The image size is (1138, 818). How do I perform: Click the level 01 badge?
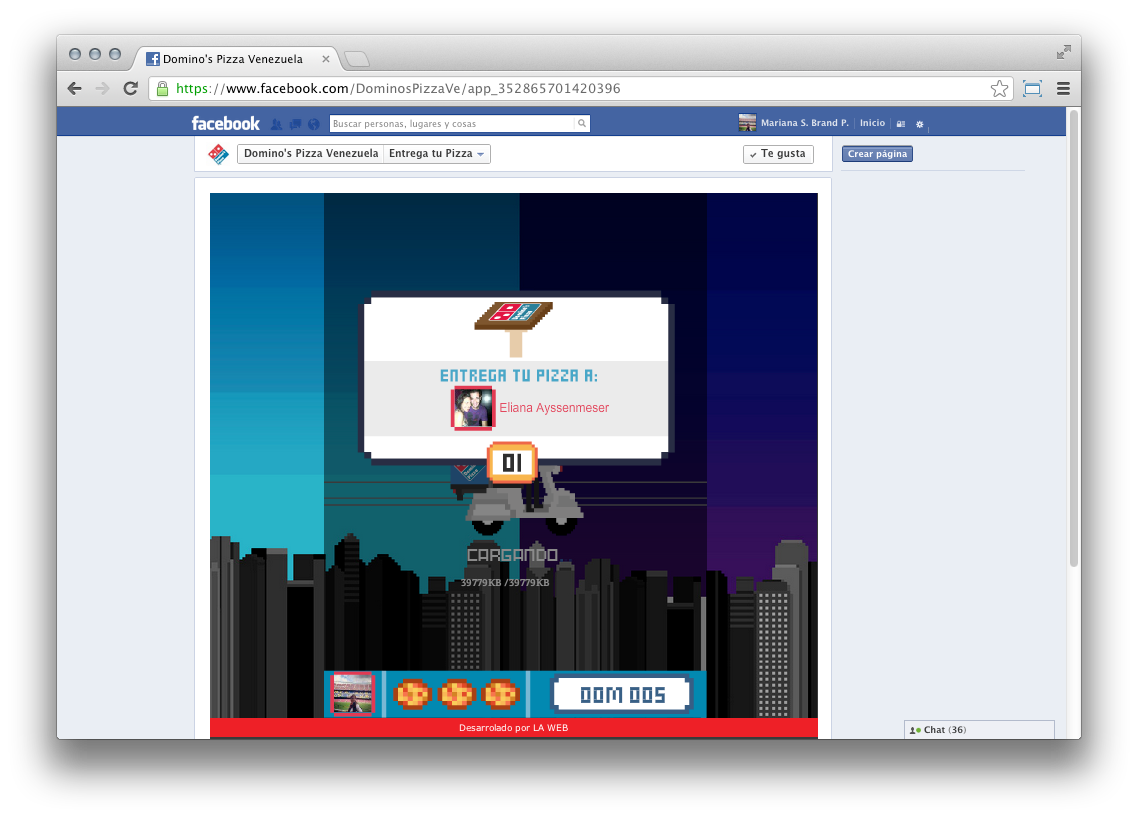(x=512, y=462)
